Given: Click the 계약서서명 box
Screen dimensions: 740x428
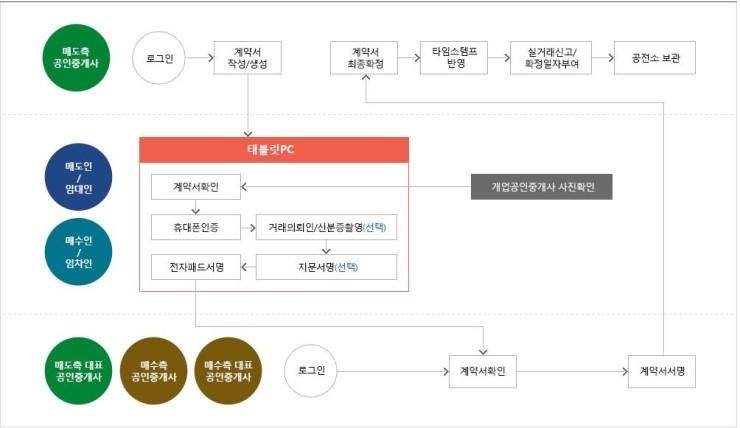Looking at the screenshot, I should point(662,372).
